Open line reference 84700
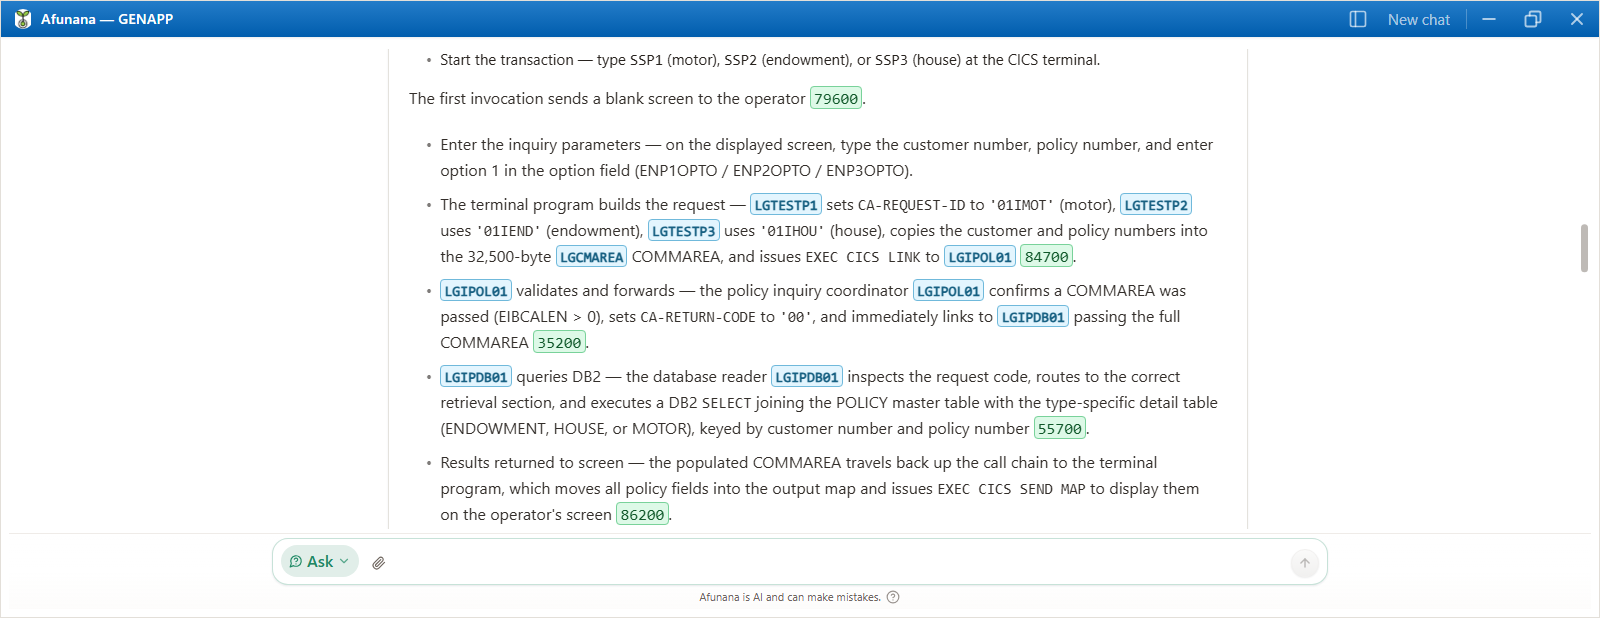 pos(1047,257)
